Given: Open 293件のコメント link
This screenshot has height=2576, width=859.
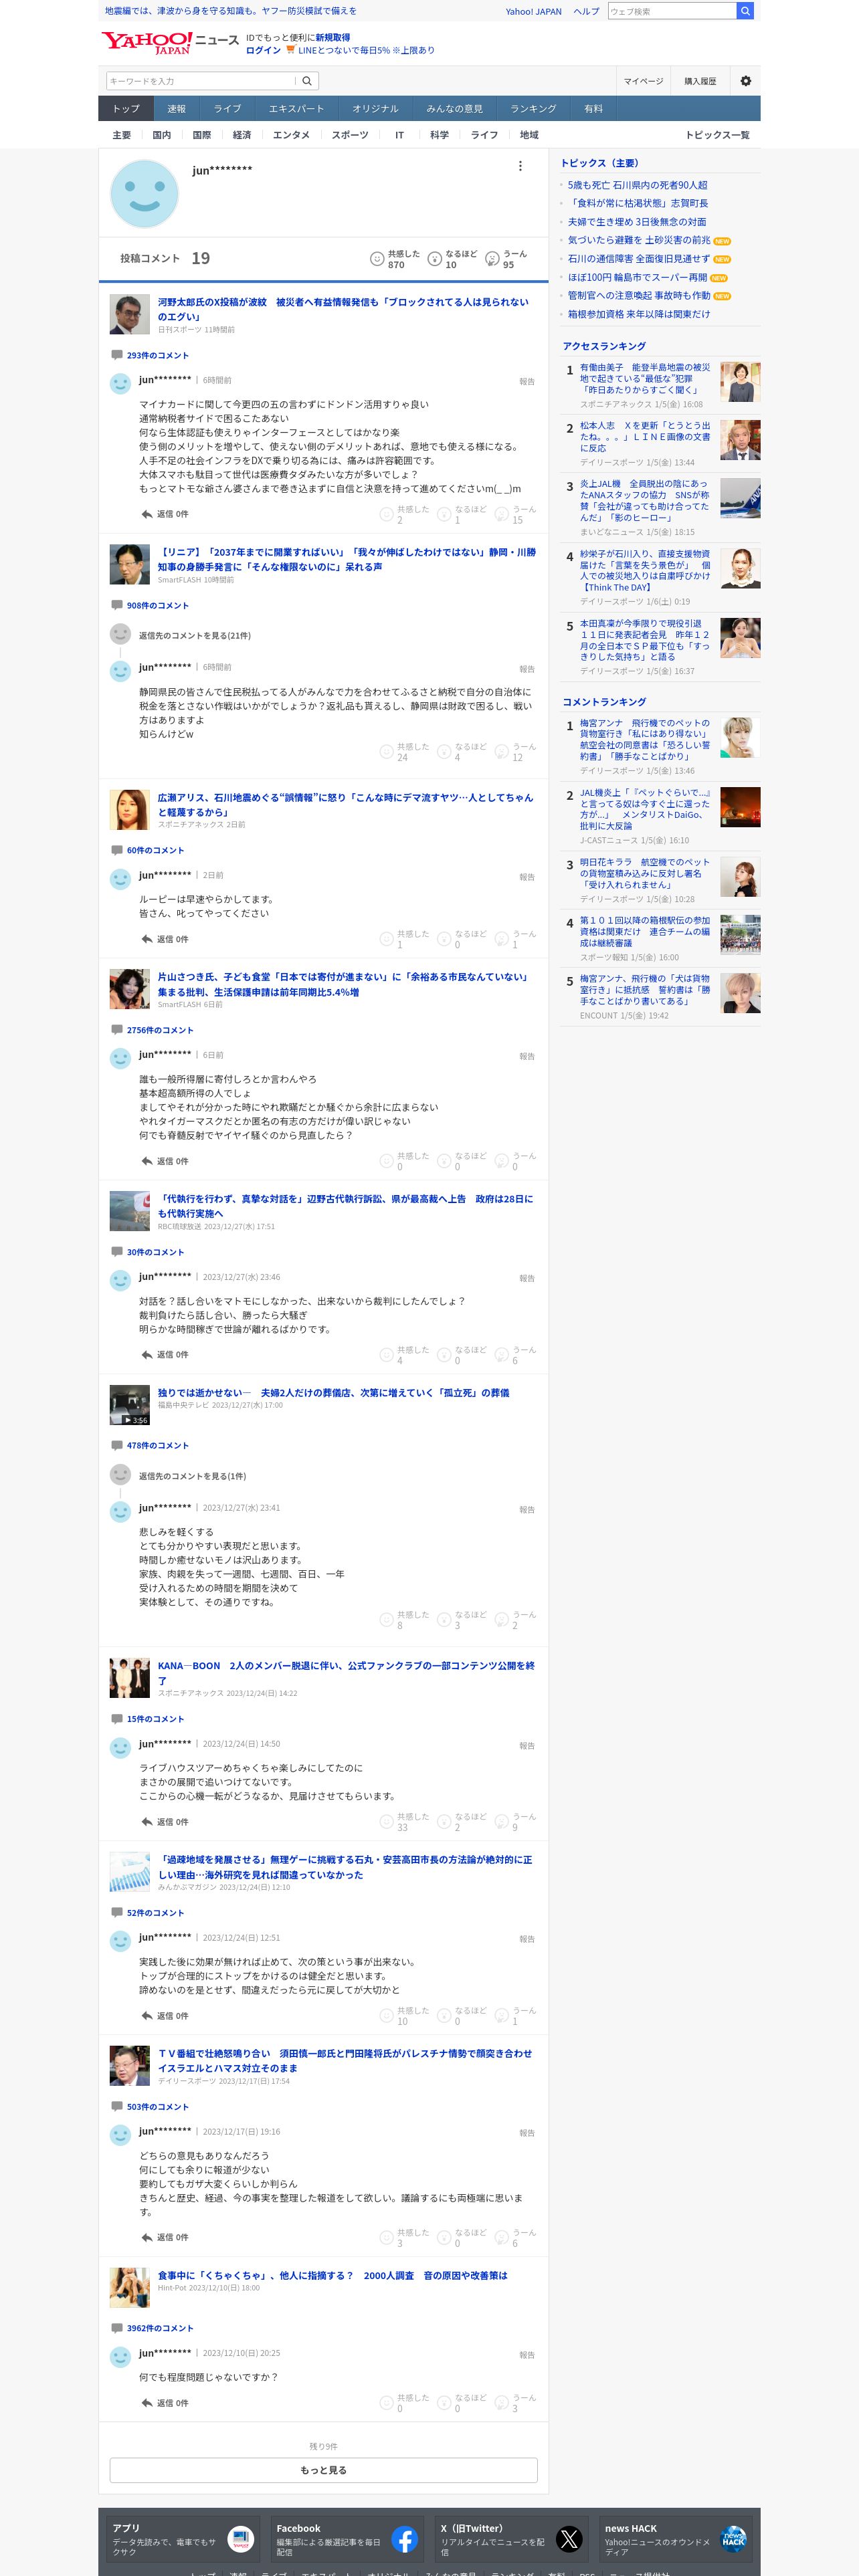Looking at the screenshot, I should (x=157, y=355).
